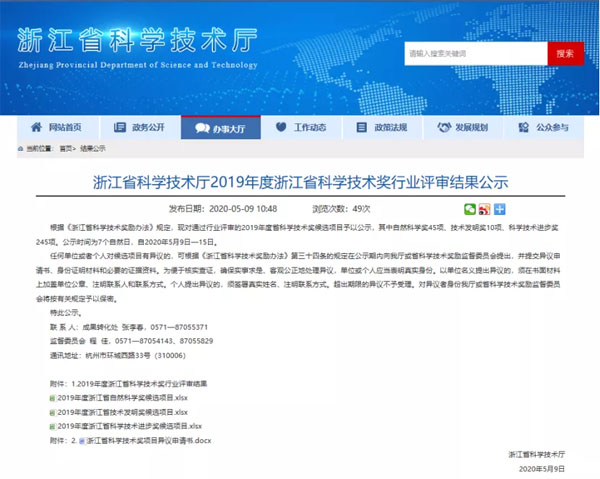Click the blue plus more-share icon
This screenshot has height=479, width=600.
499,208
